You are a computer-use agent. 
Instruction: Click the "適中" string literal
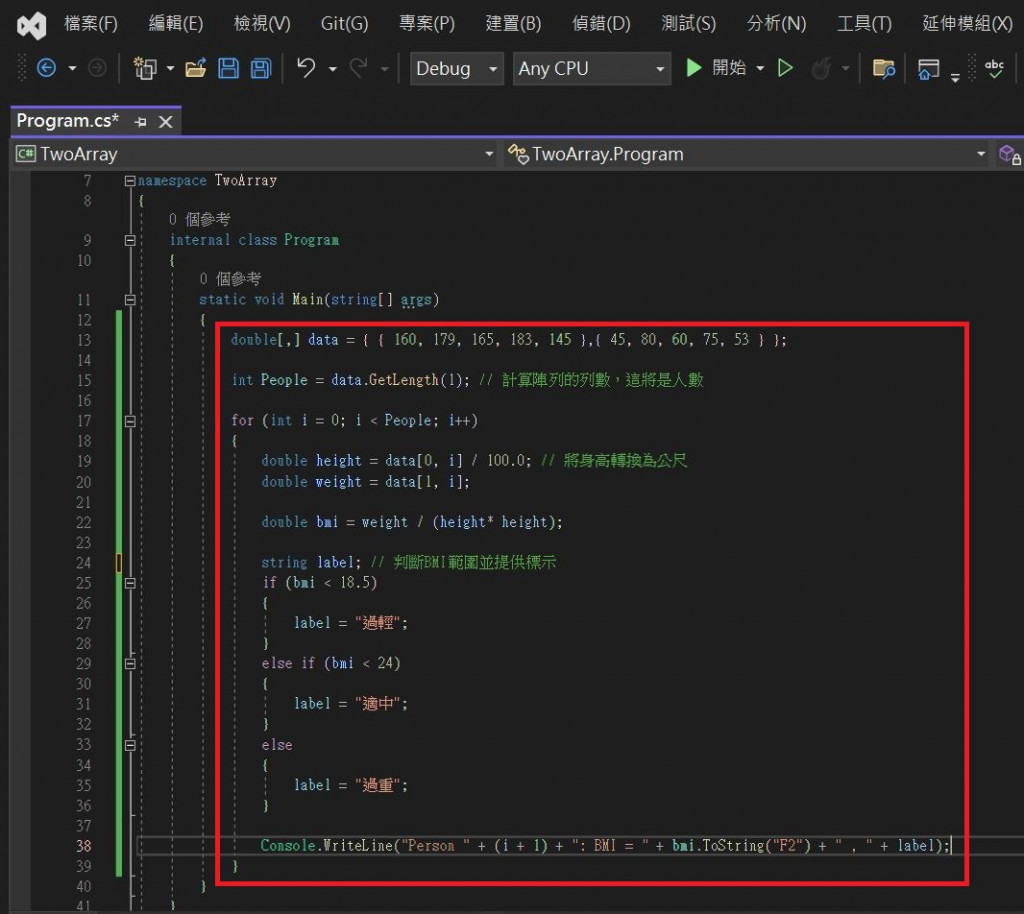click(x=377, y=704)
